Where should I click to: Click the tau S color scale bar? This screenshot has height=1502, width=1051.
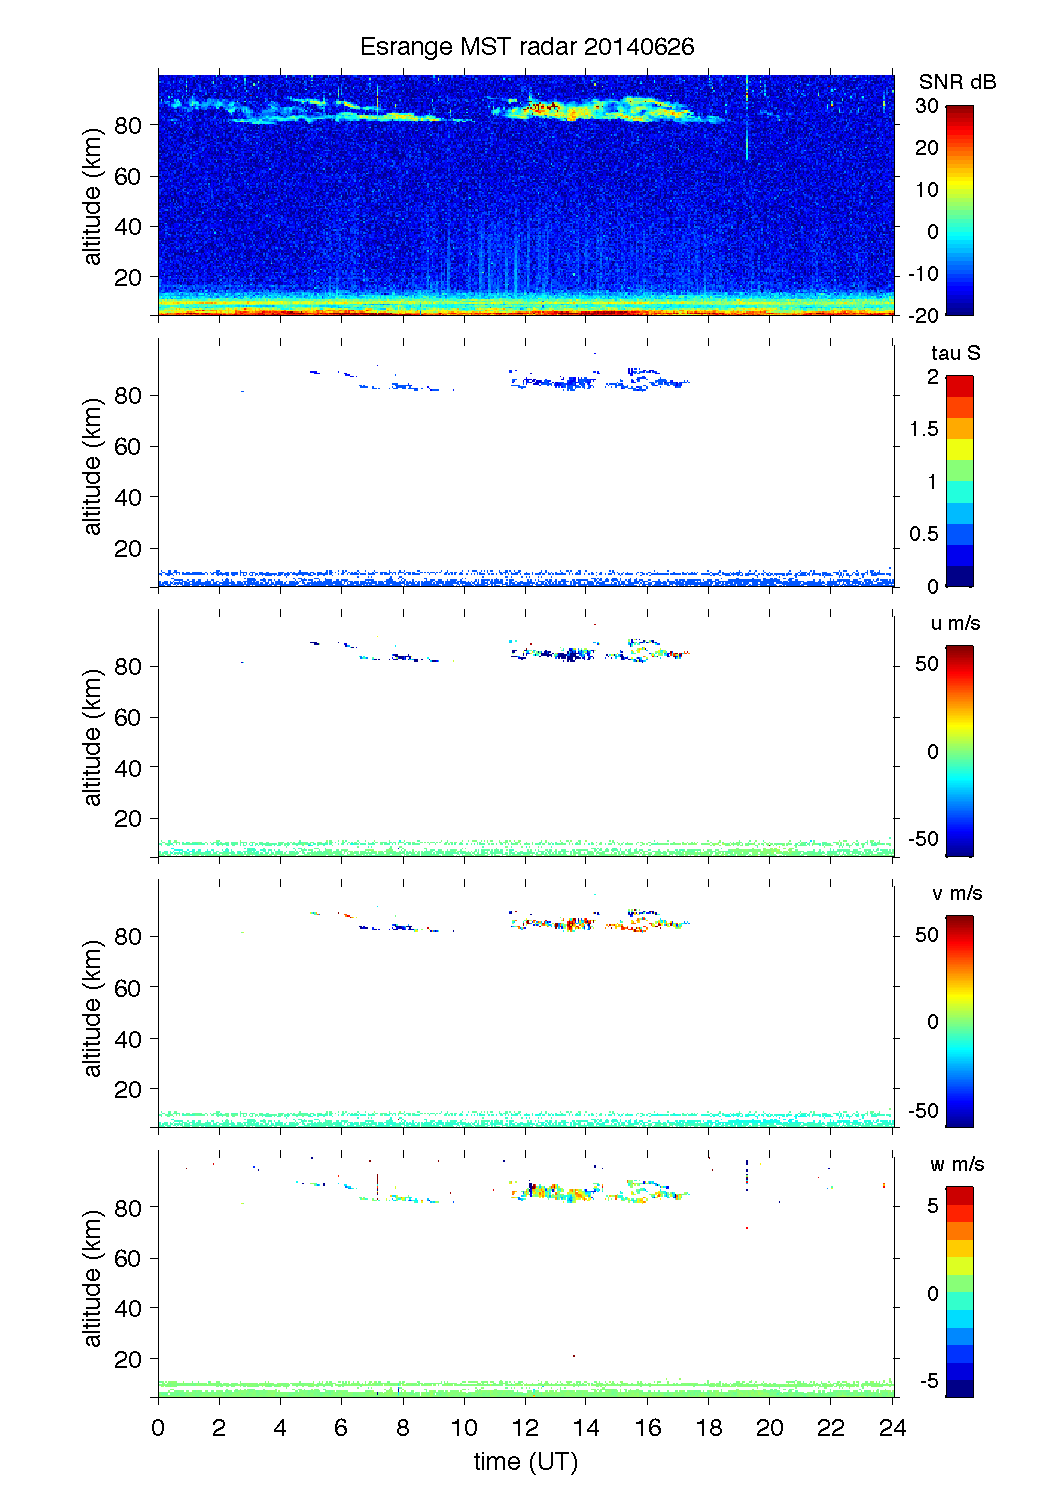coord(959,481)
